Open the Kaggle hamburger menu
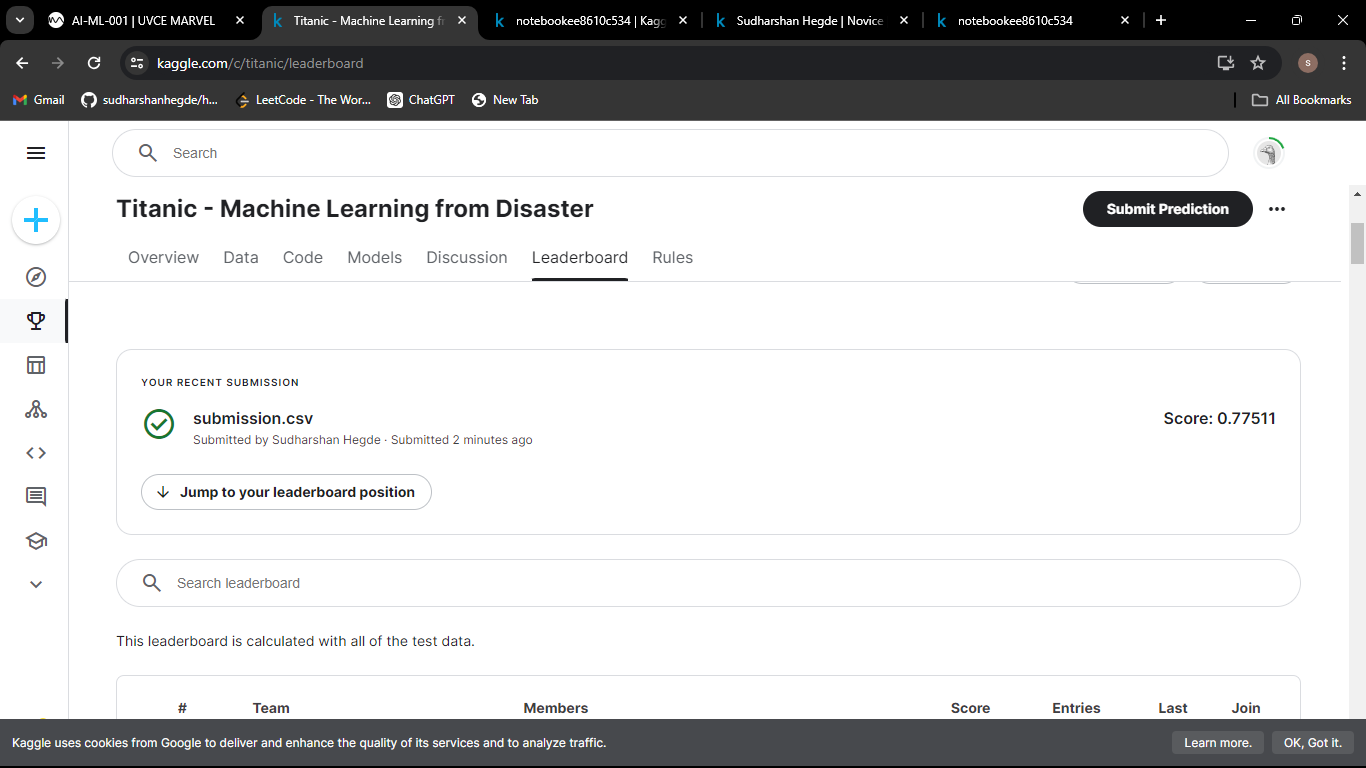Screen dimensions: 1366x768 [x=36, y=153]
